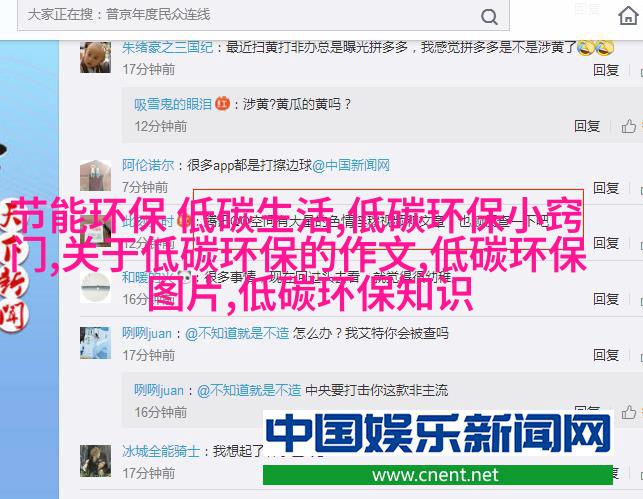Reply to 咧咧juan's 17分钟前 comment
This screenshot has height=499, width=643.
[606, 355]
